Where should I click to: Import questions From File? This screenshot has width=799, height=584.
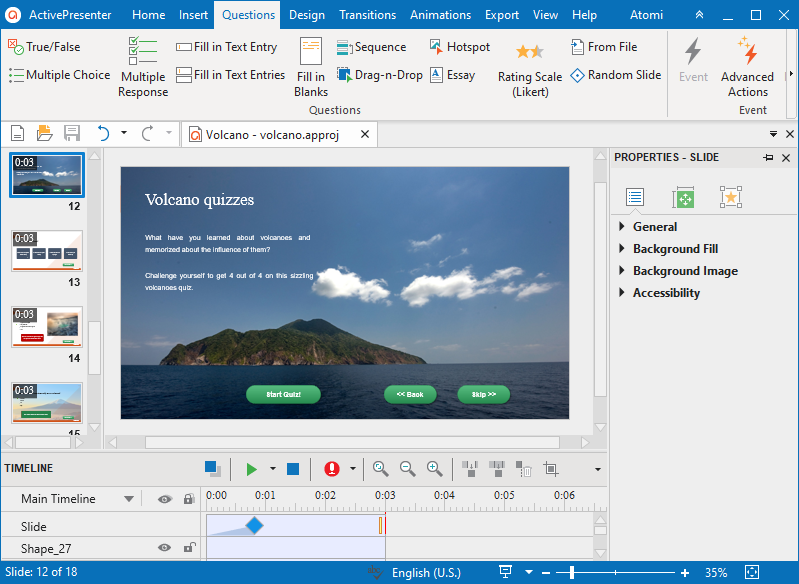click(x=604, y=47)
